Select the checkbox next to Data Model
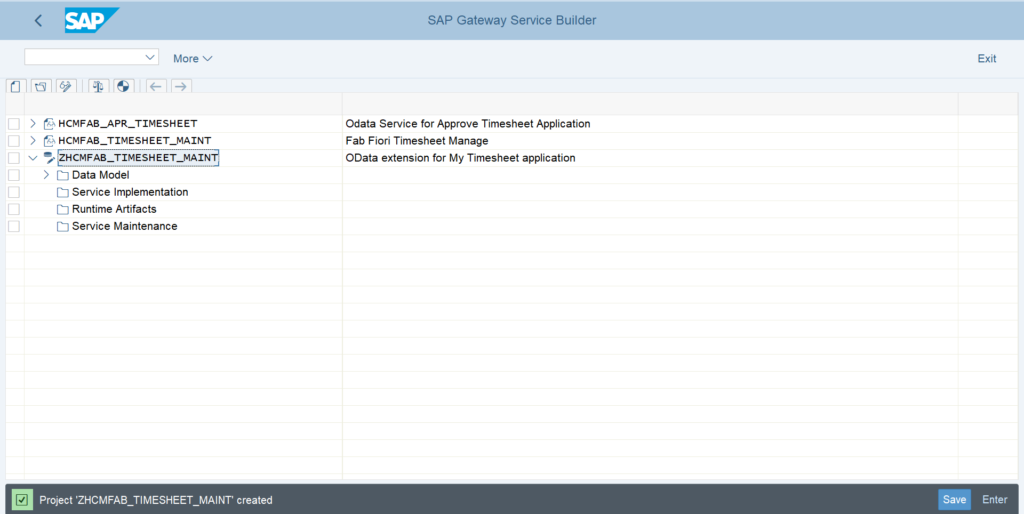Image resolution: width=1024 pixels, height=514 pixels. (14, 175)
